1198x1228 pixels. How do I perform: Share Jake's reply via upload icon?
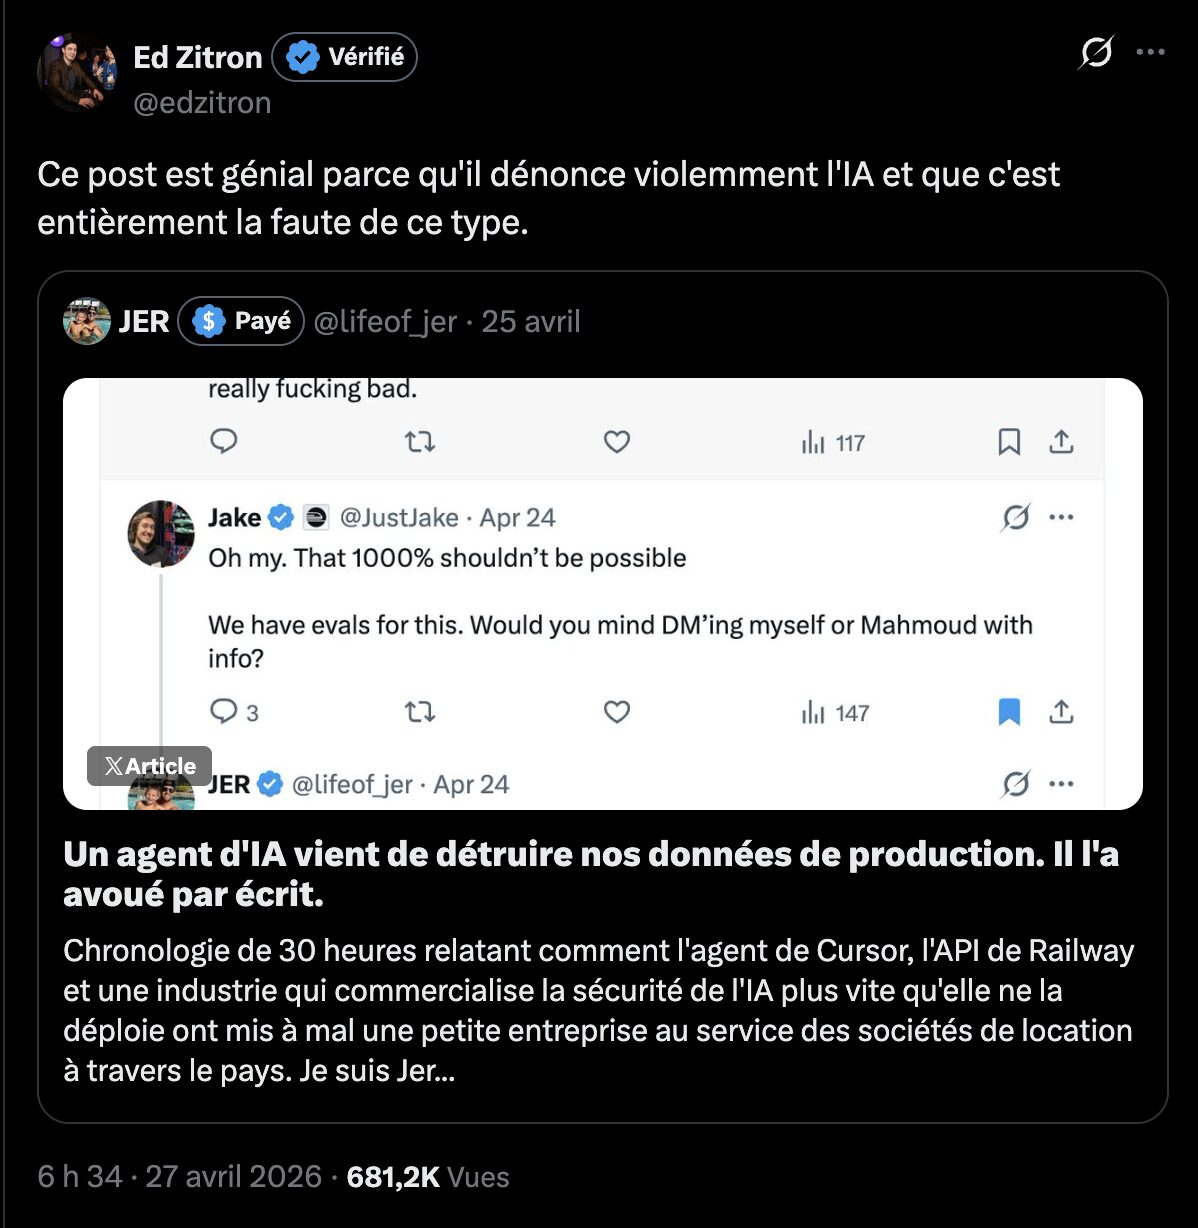click(x=1062, y=712)
